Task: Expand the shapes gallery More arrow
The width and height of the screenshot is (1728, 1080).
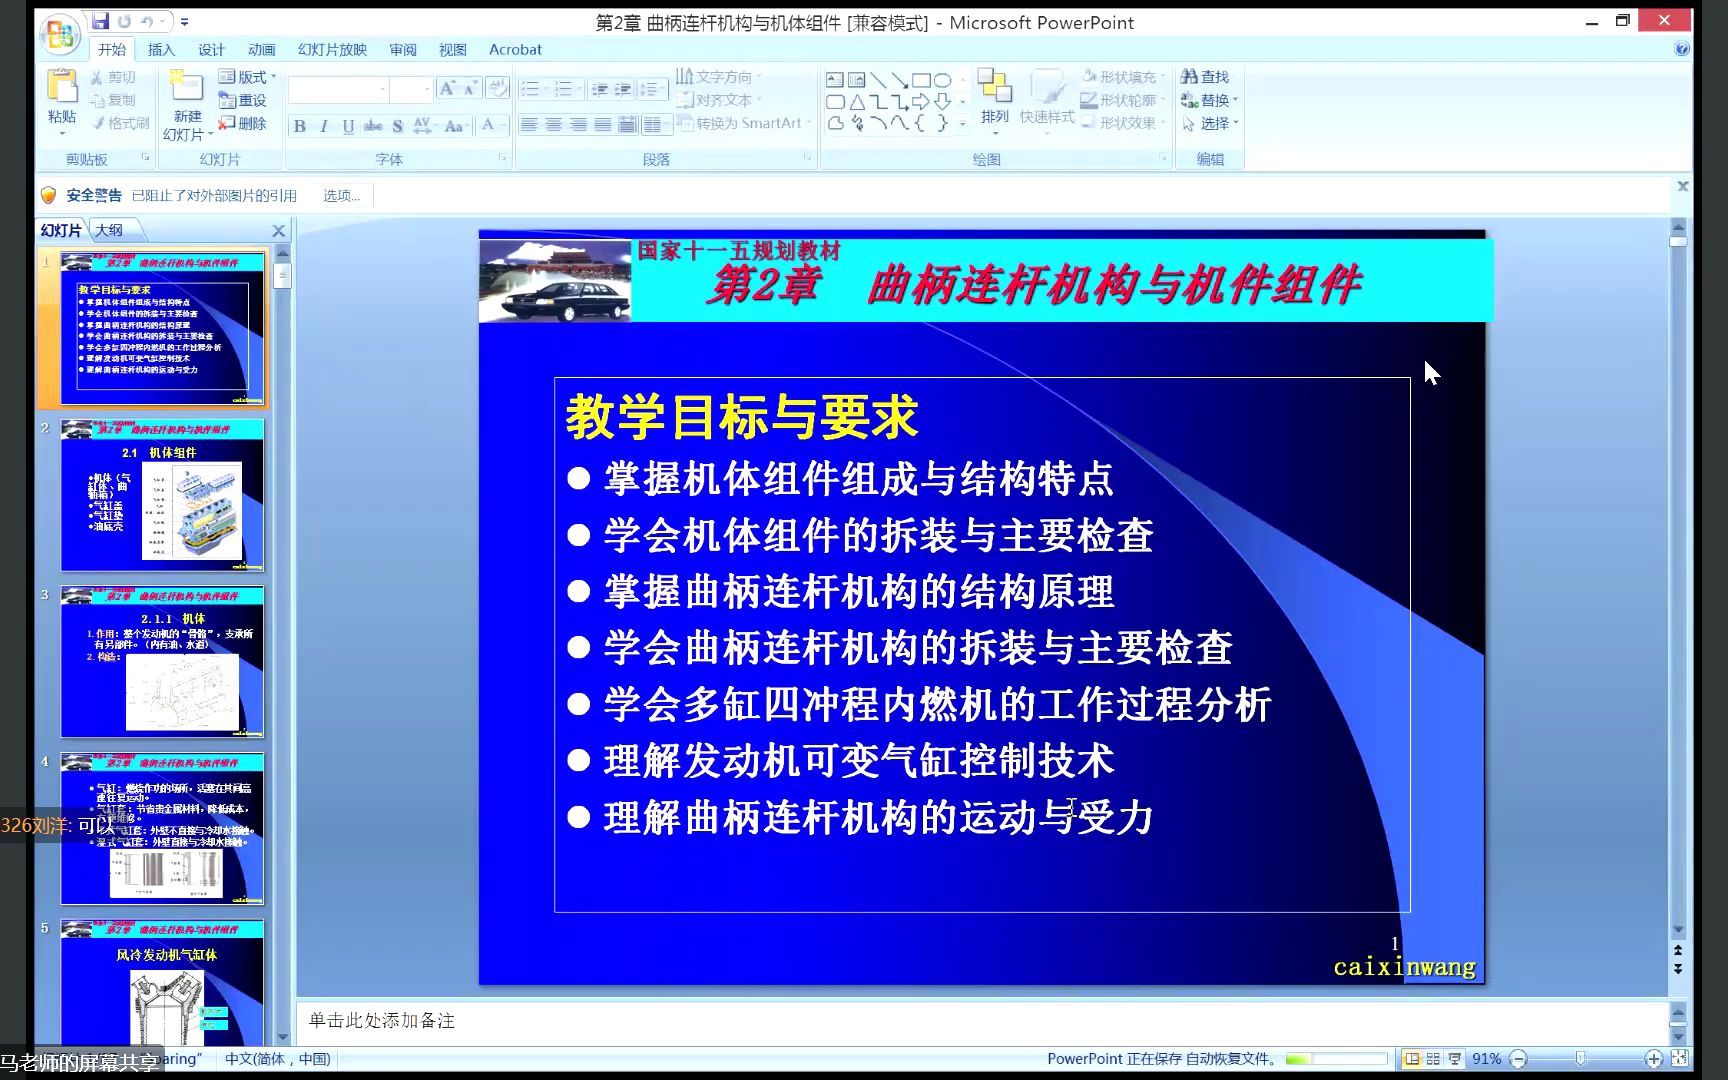Action: pyautogui.click(x=963, y=124)
